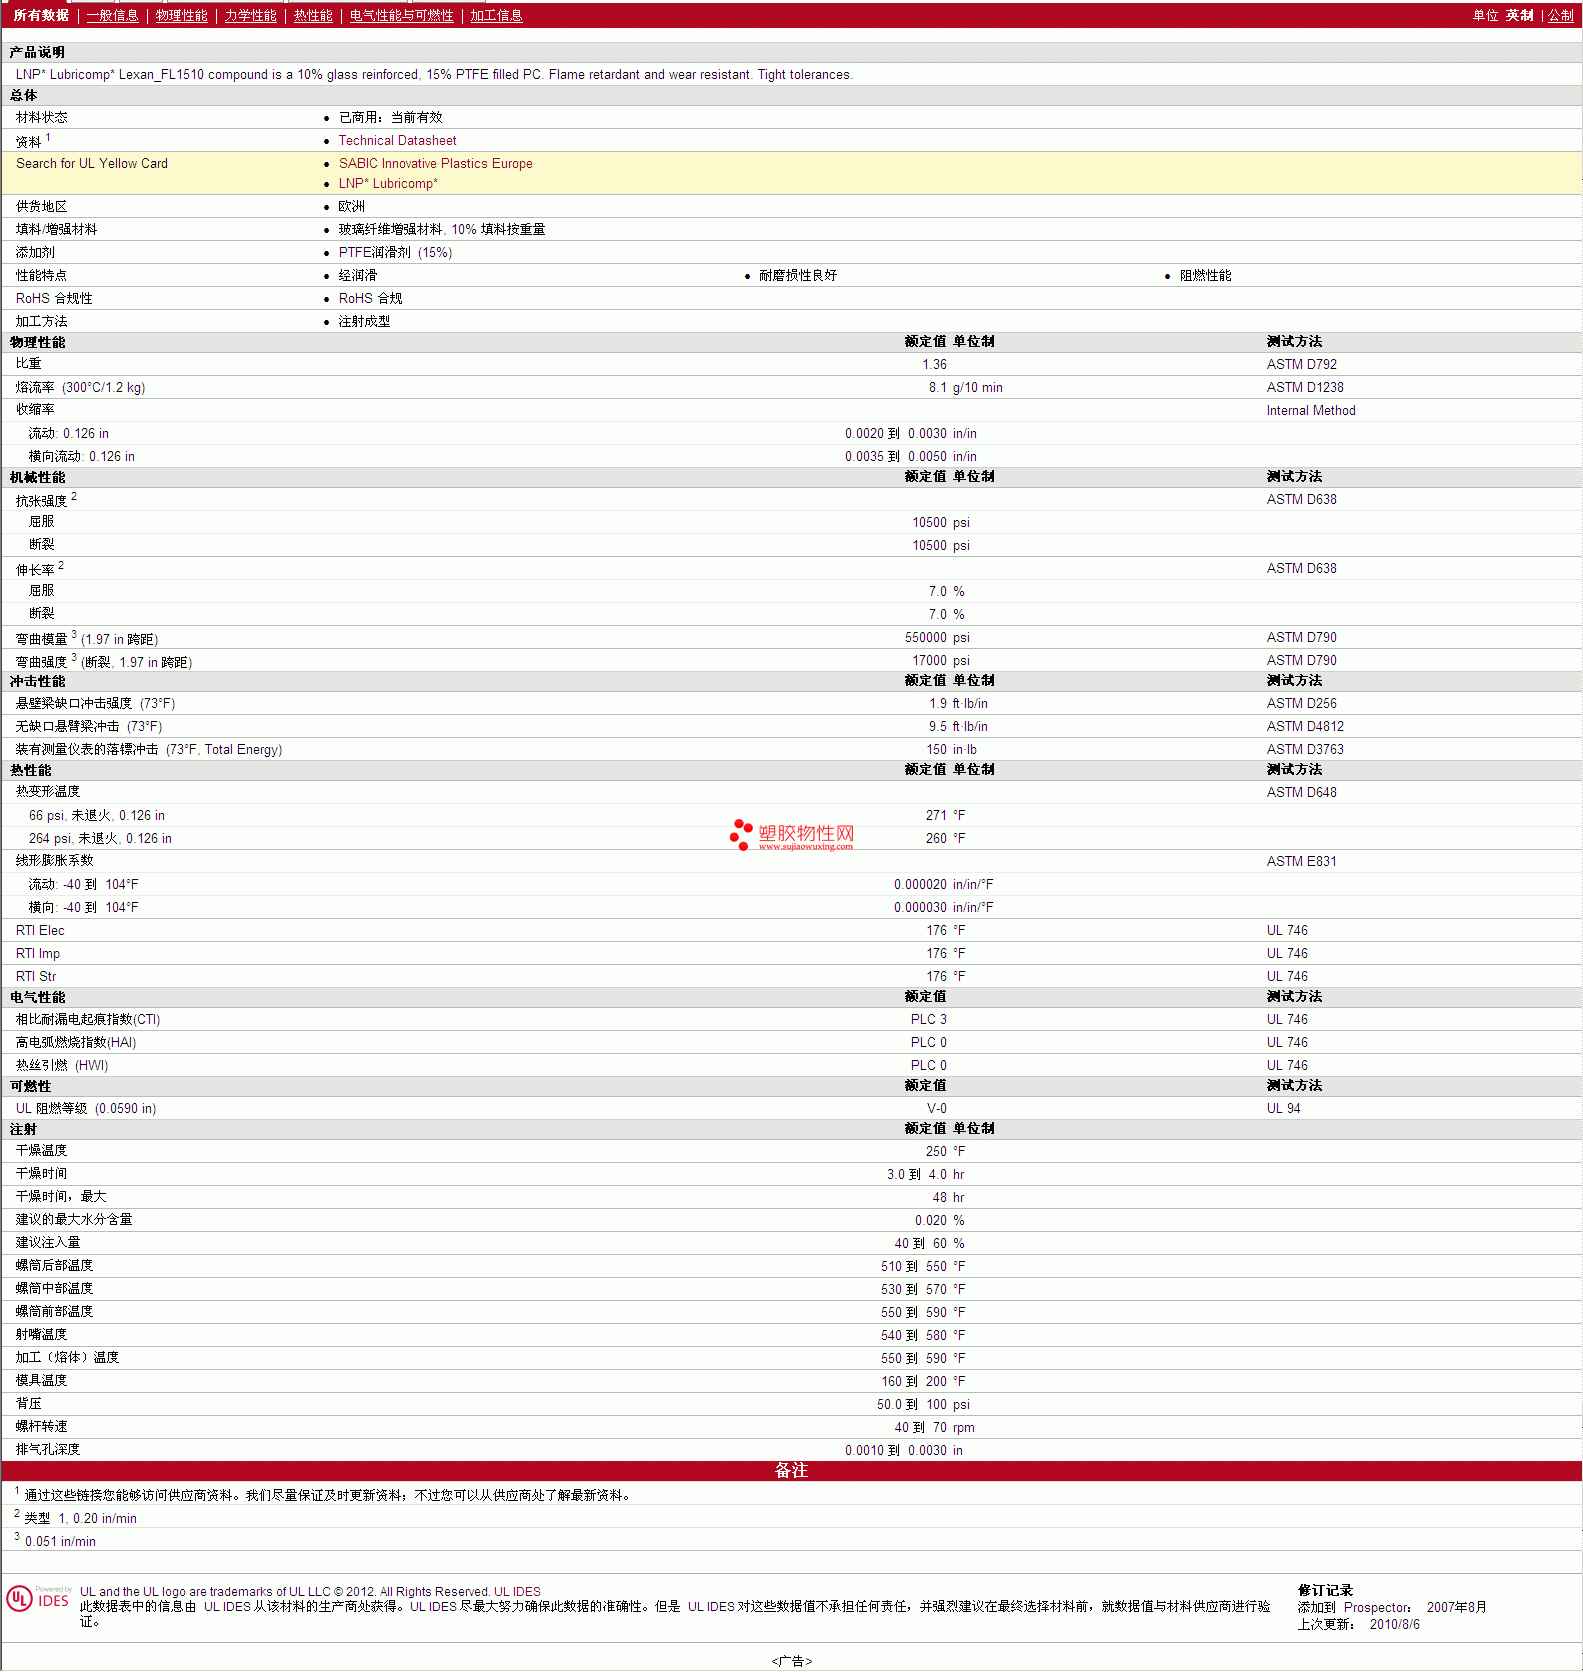1583x1672 pixels.
Task: Select 英制 (imperial) units
Action: click(x=1519, y=15)
